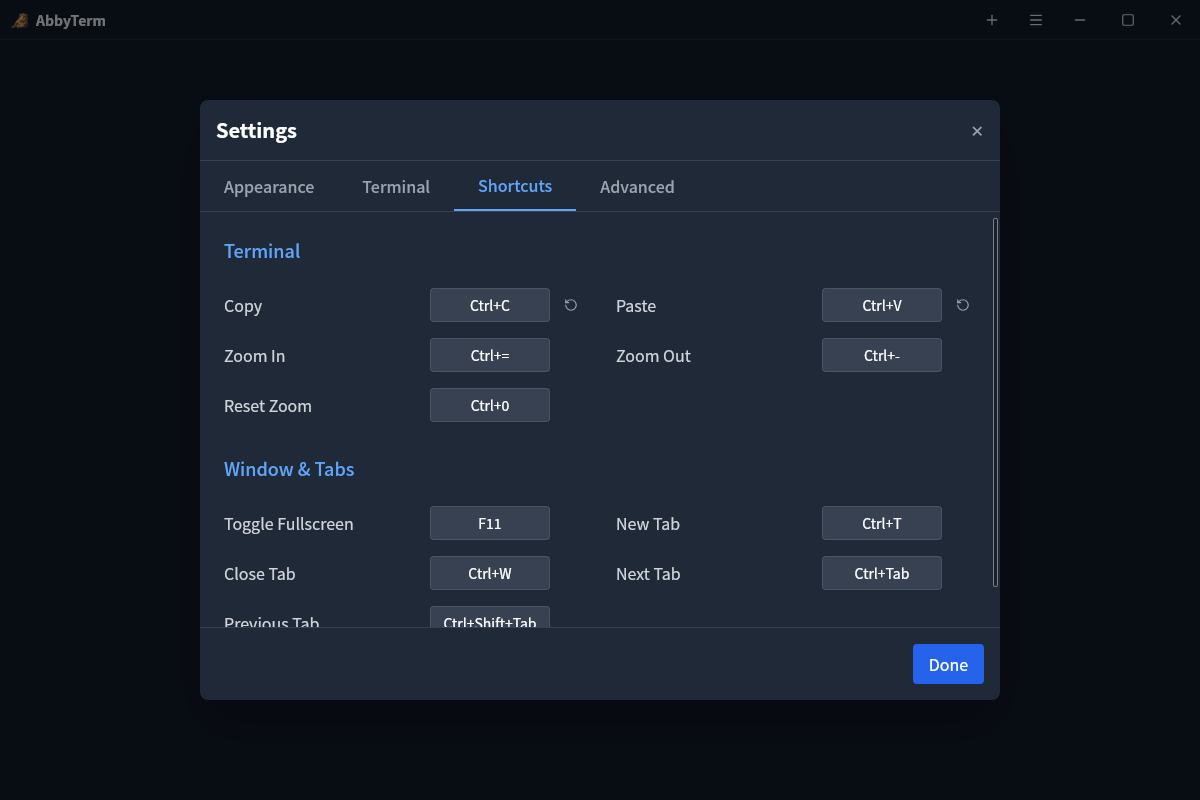Click the settings panel scrollbar

tap(995, 400)
